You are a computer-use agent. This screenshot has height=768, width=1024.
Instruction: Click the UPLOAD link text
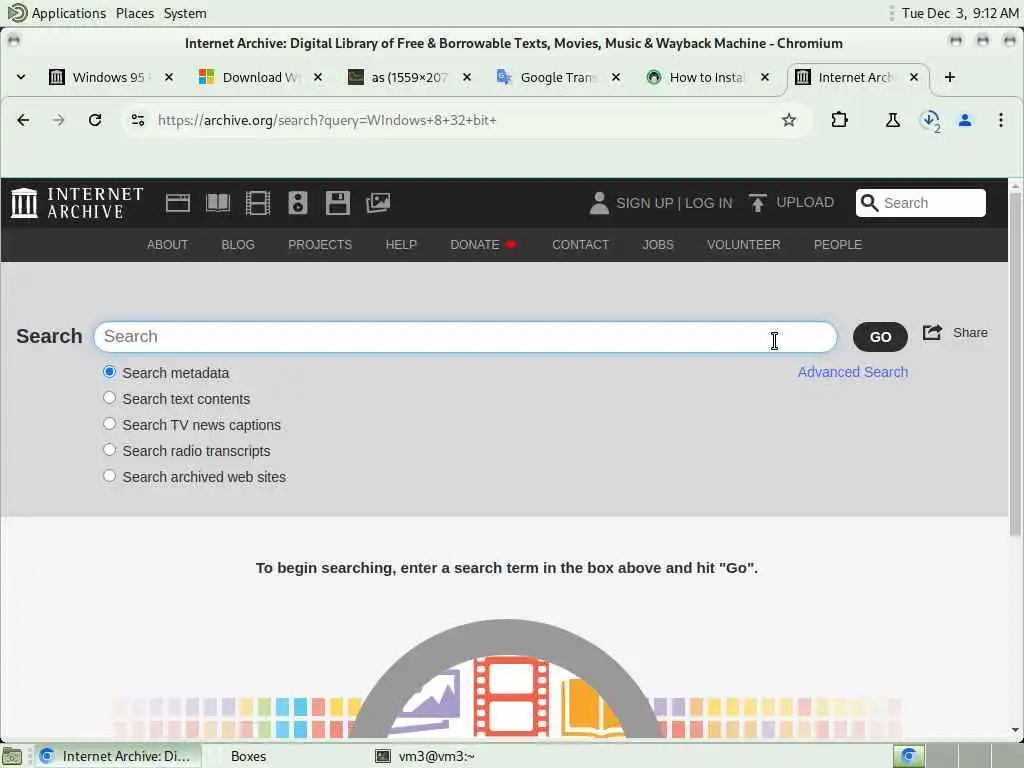pos(805,202)
